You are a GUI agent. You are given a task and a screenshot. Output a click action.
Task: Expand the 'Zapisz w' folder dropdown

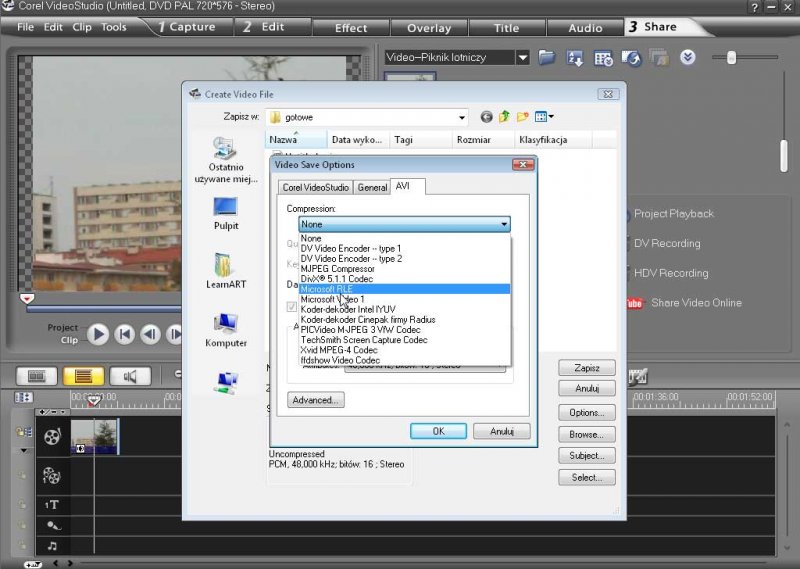pos(460,117)
